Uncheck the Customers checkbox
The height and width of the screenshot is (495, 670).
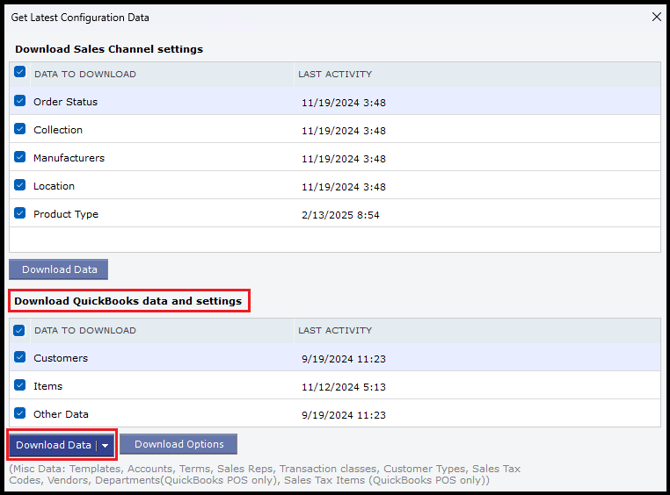pos(20,357)
